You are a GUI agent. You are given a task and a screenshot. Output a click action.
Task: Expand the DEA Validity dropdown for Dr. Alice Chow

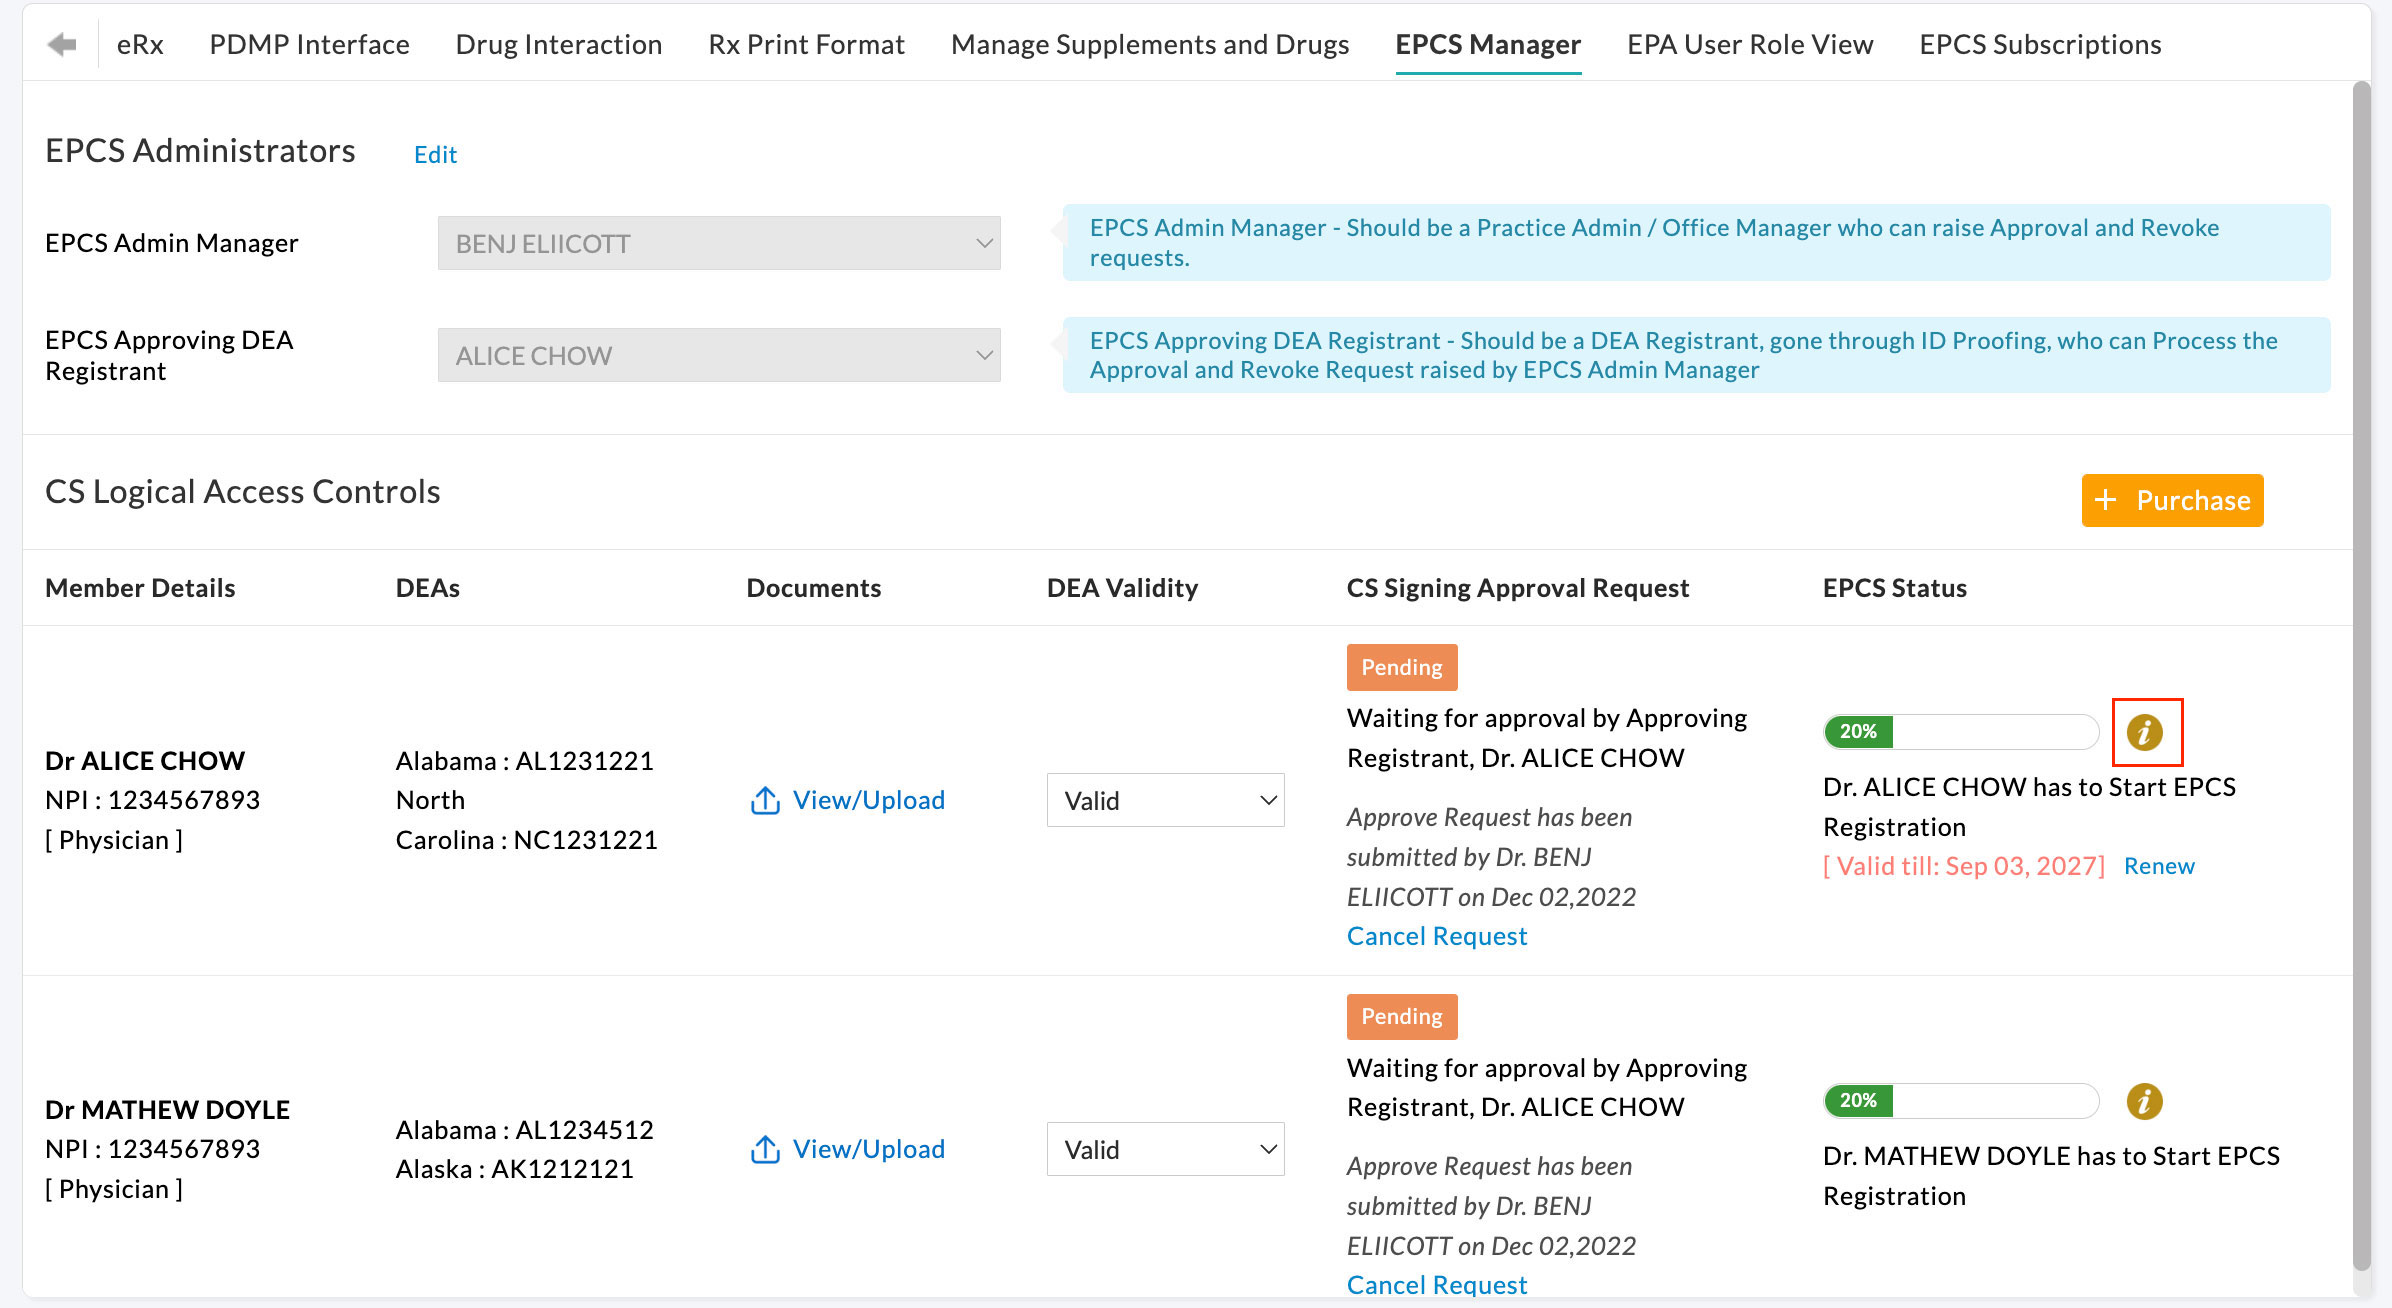[x=1165, y=799]
